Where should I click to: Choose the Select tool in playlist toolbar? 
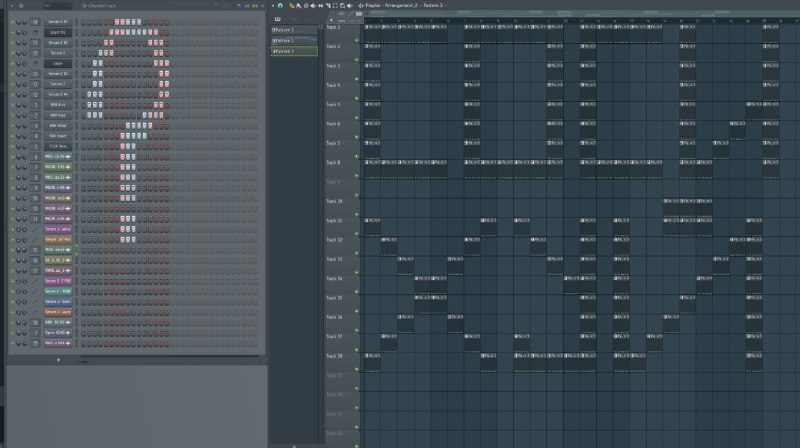(335, 6)
